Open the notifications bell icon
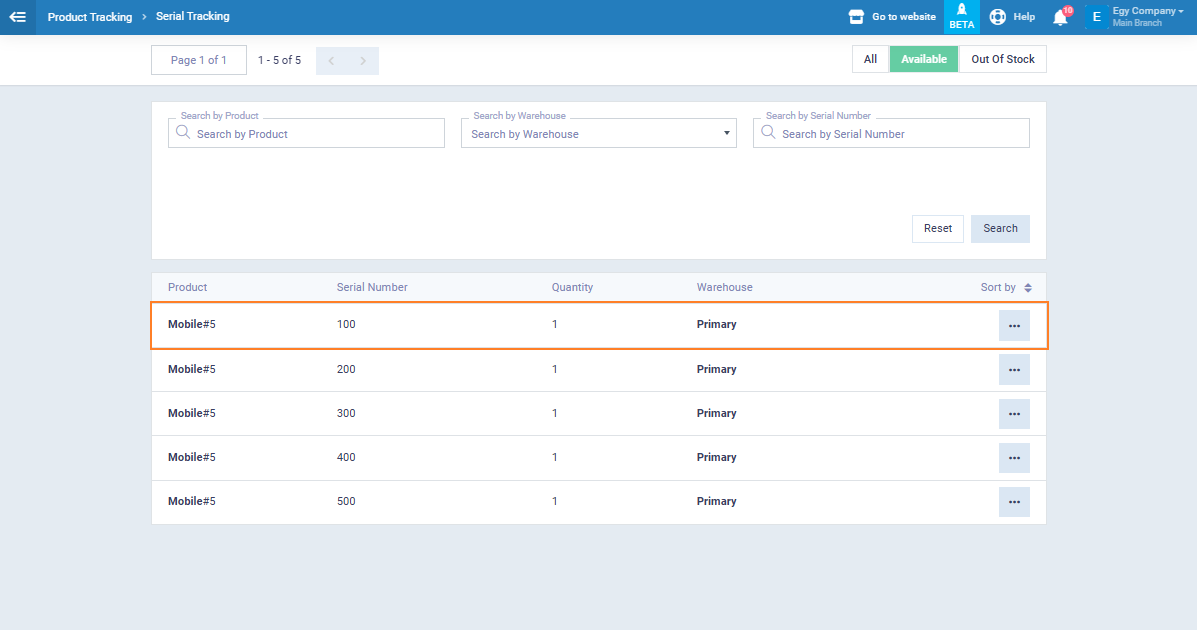The width and height of the screenshot is (1197, 630). [1060, 17]
